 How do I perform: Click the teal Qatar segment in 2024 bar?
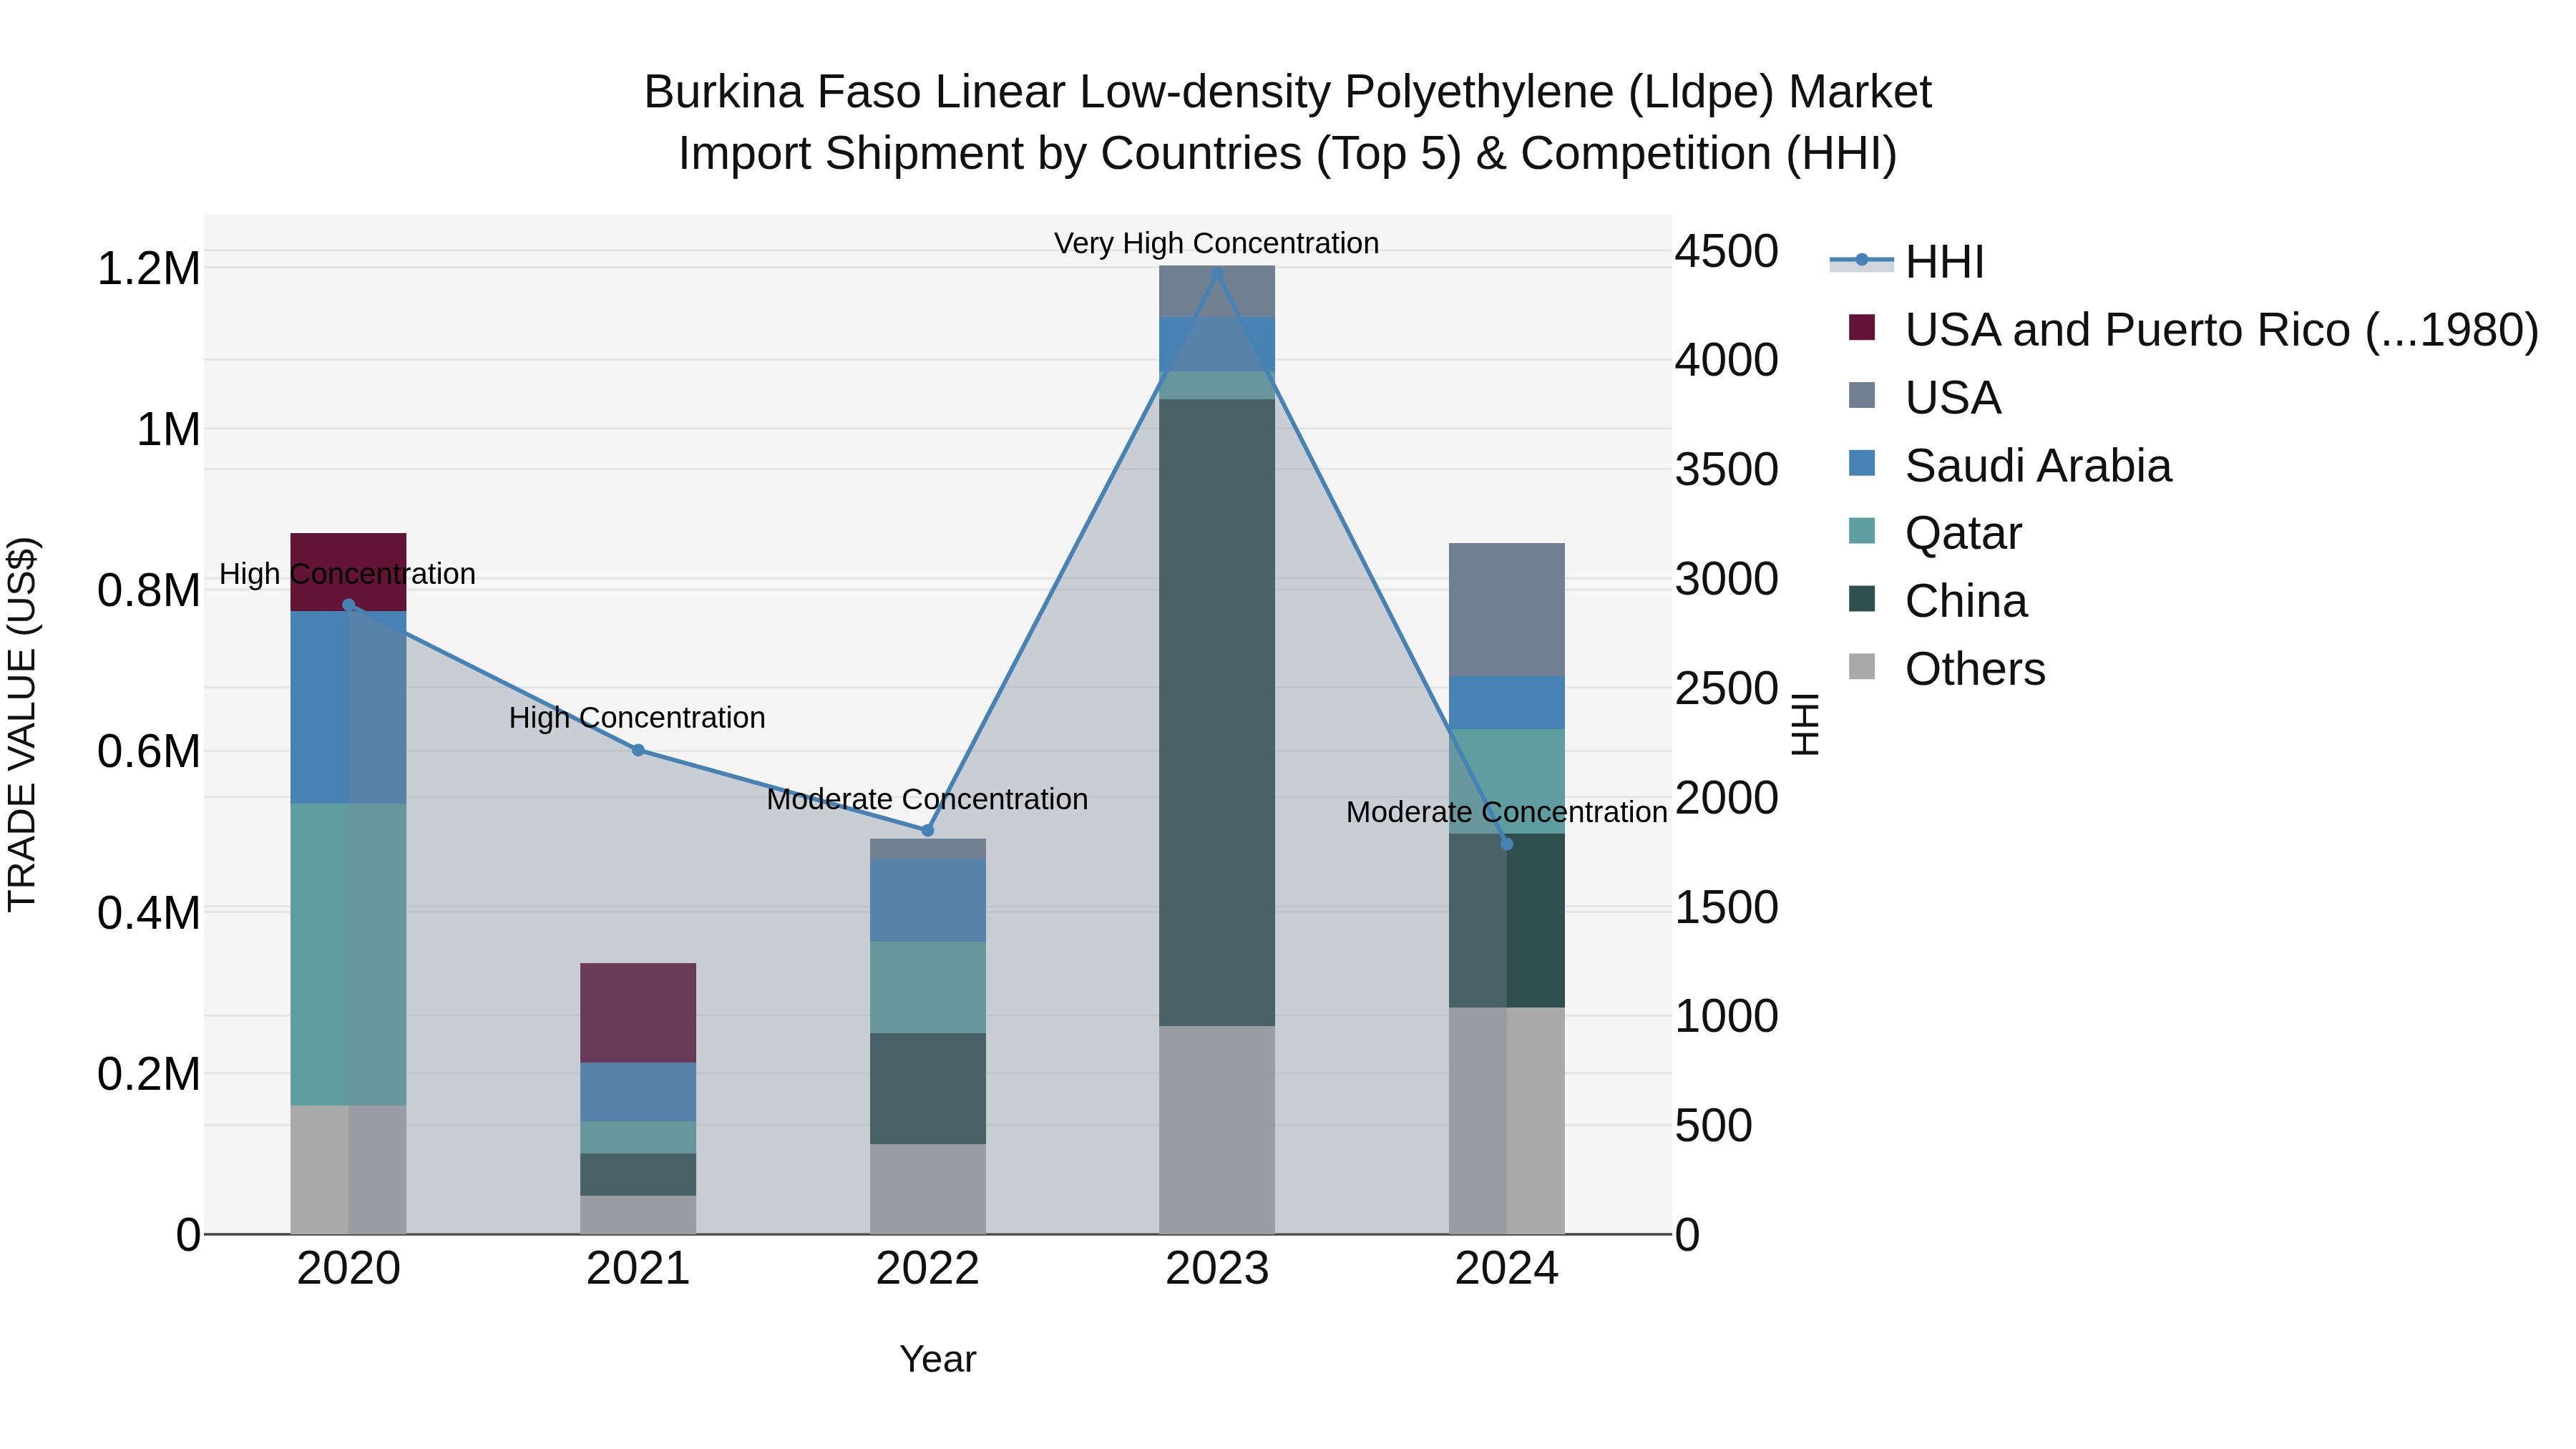[x=1507, y=782]
